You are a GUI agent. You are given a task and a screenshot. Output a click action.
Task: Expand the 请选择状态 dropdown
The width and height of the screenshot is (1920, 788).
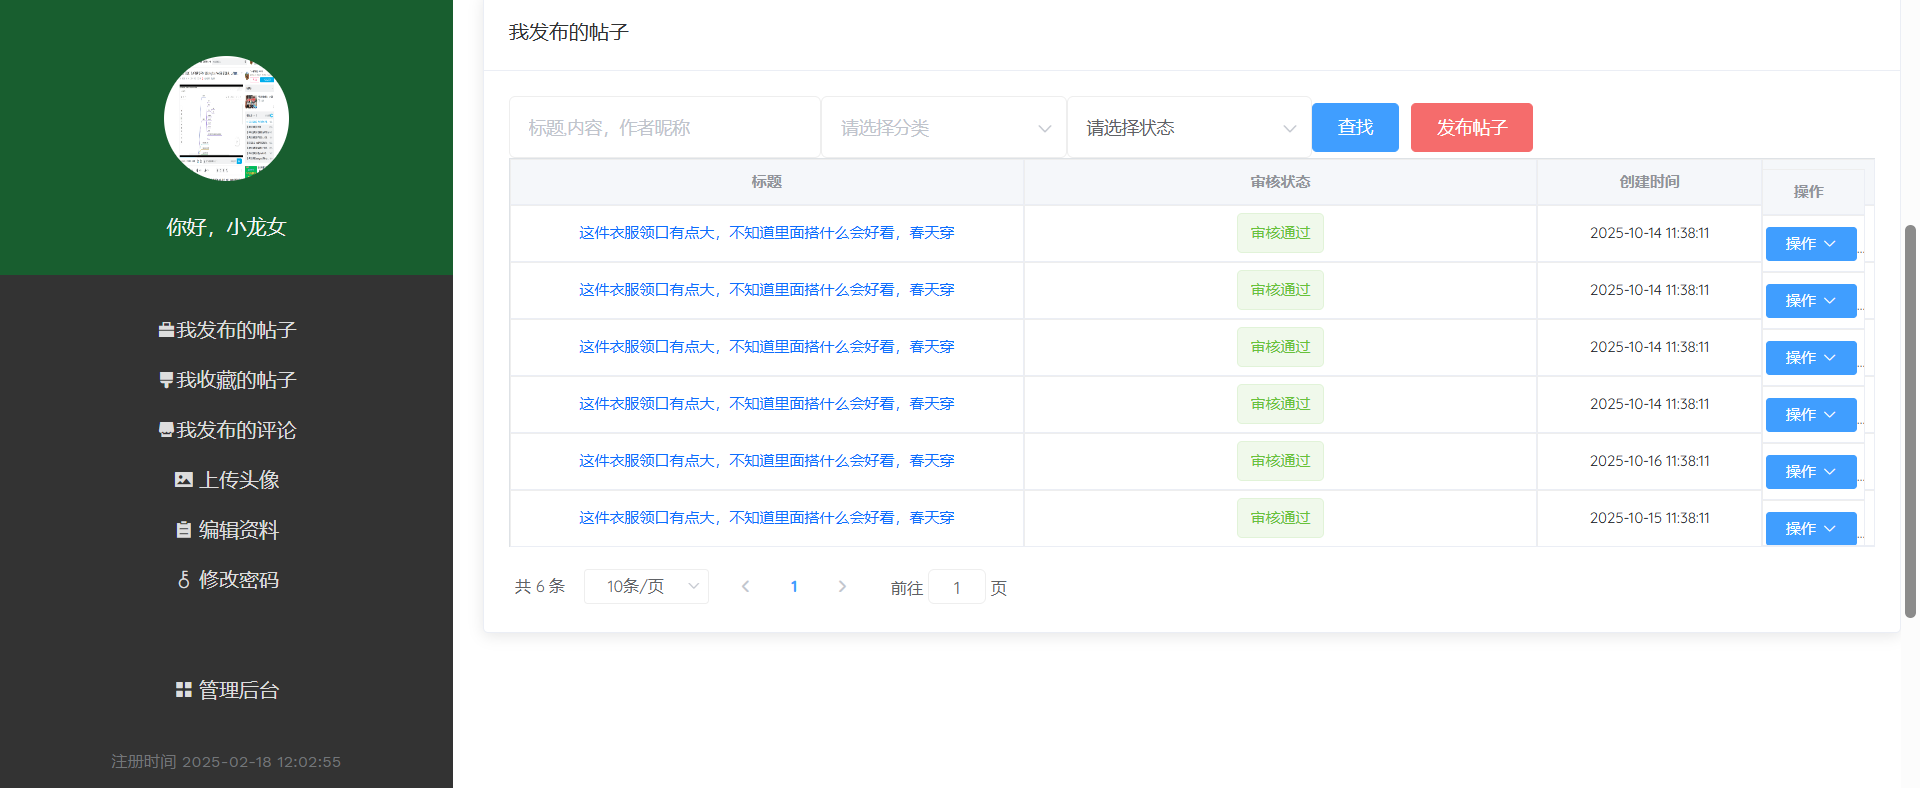click(x=1189, y=128)
